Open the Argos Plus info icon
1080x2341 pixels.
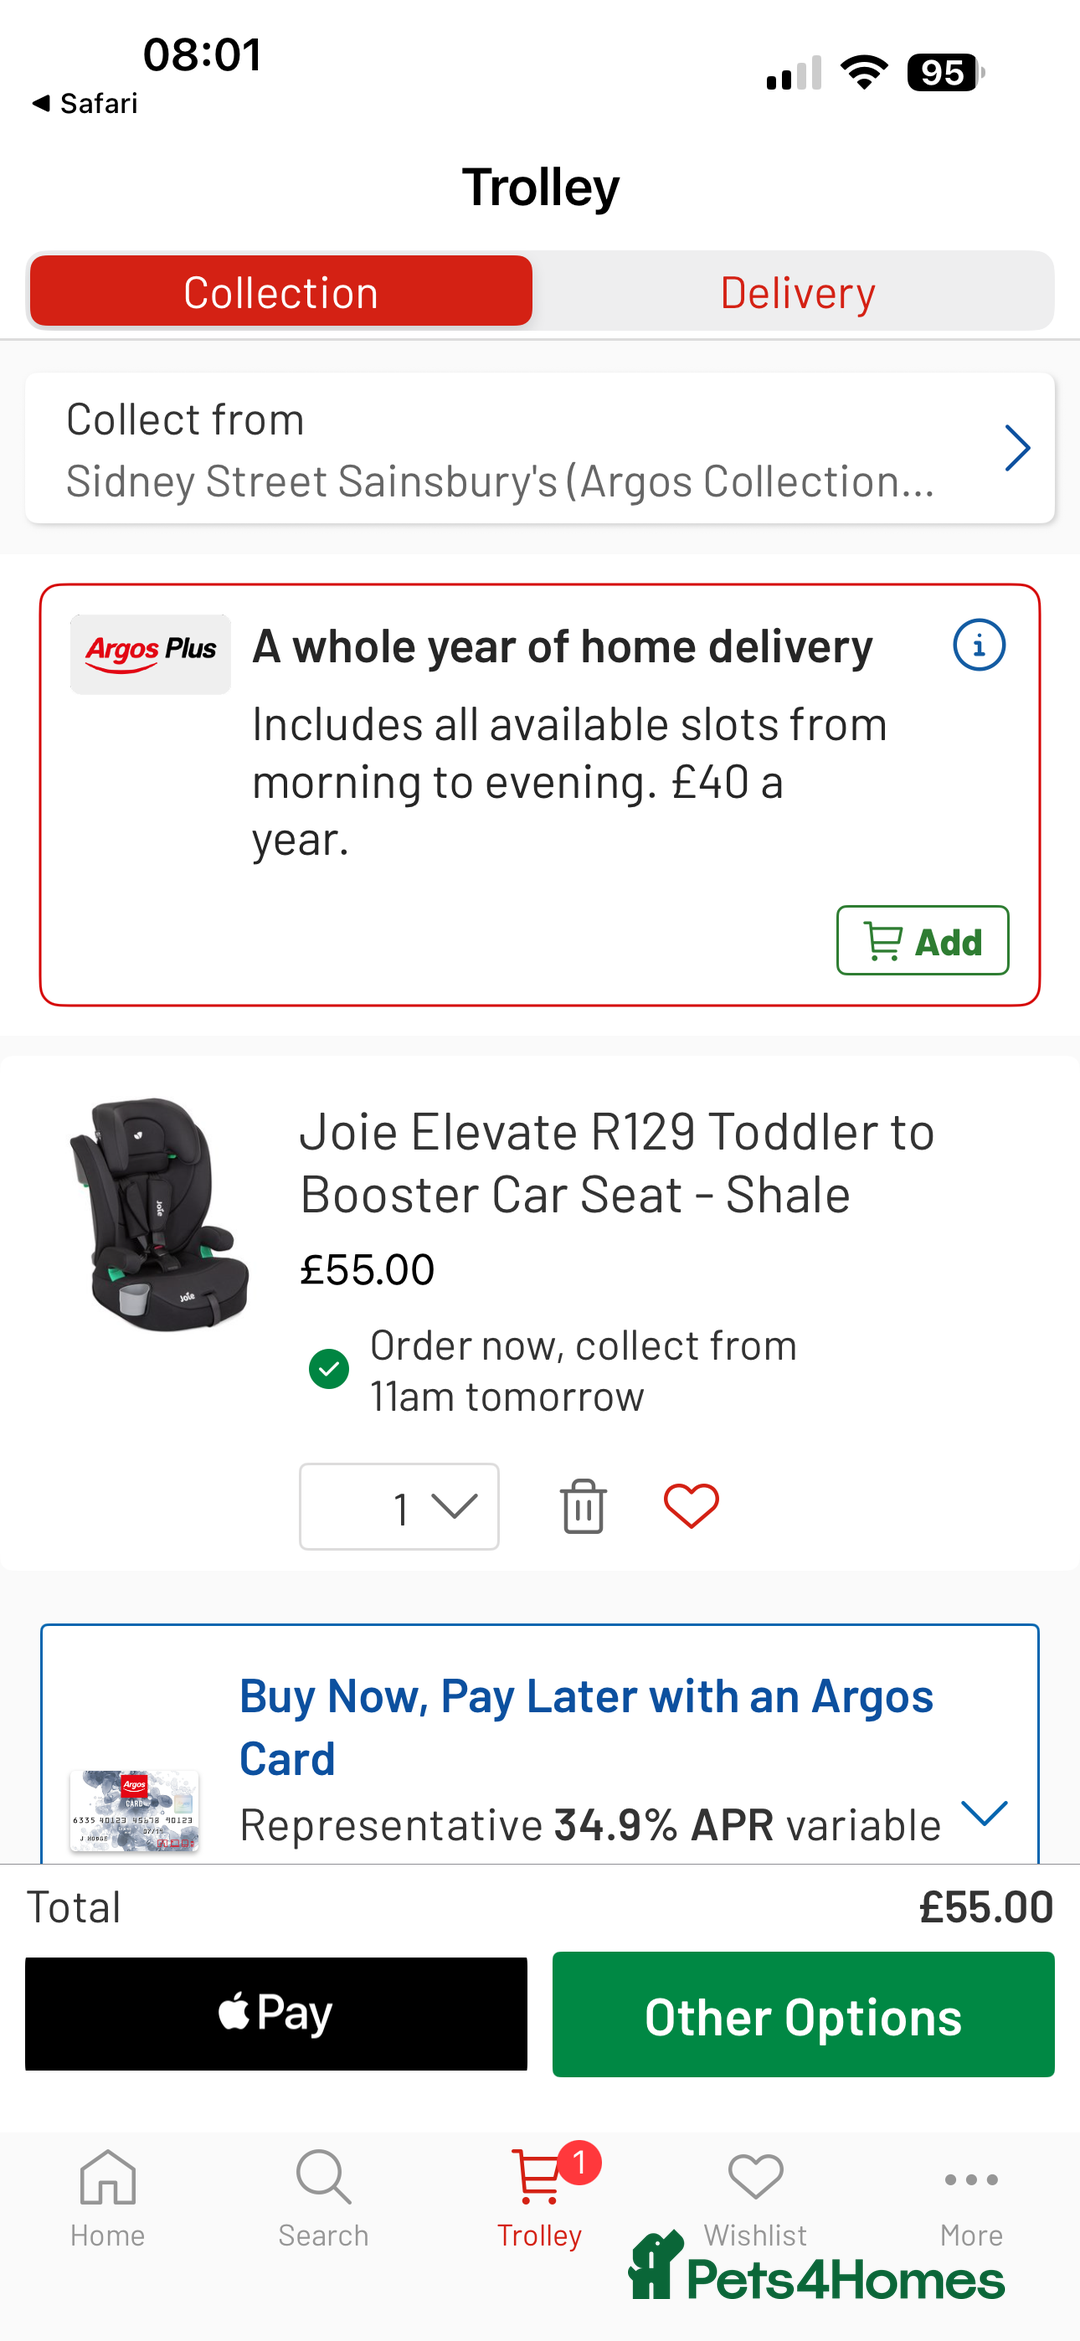pos(979,646)
